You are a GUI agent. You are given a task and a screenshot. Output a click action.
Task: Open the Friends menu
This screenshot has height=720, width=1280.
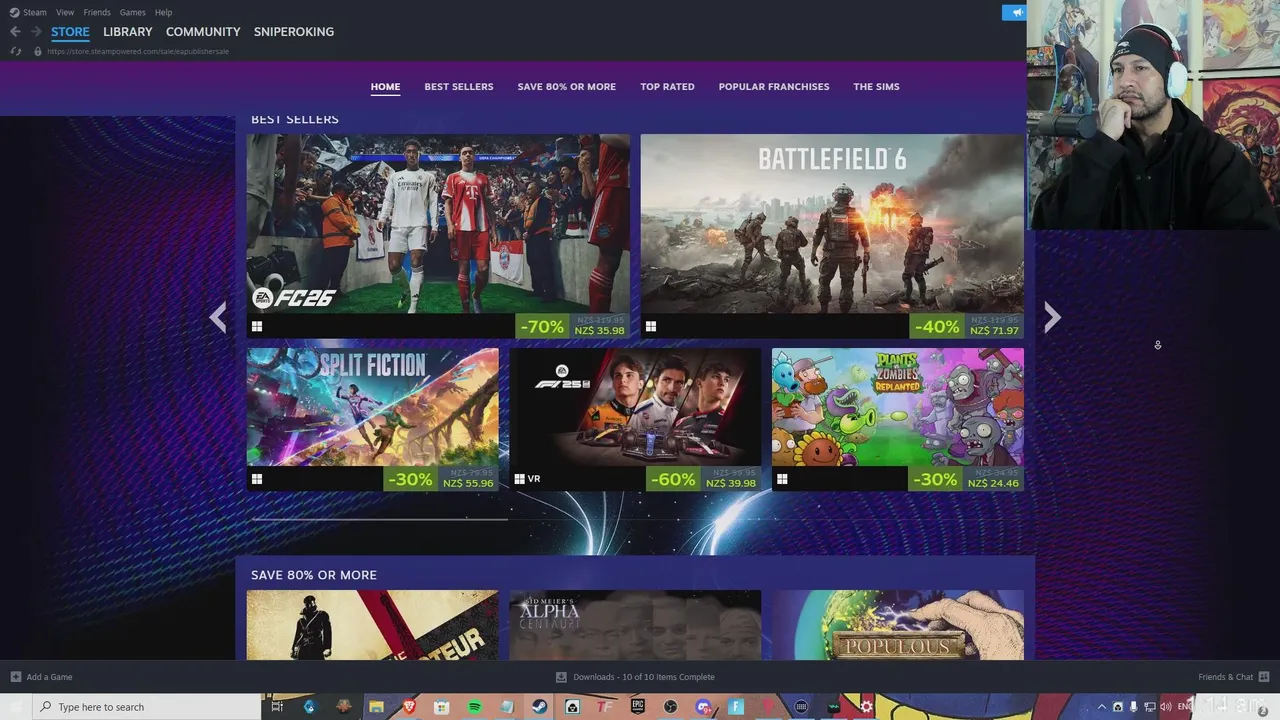pos(97,12)
